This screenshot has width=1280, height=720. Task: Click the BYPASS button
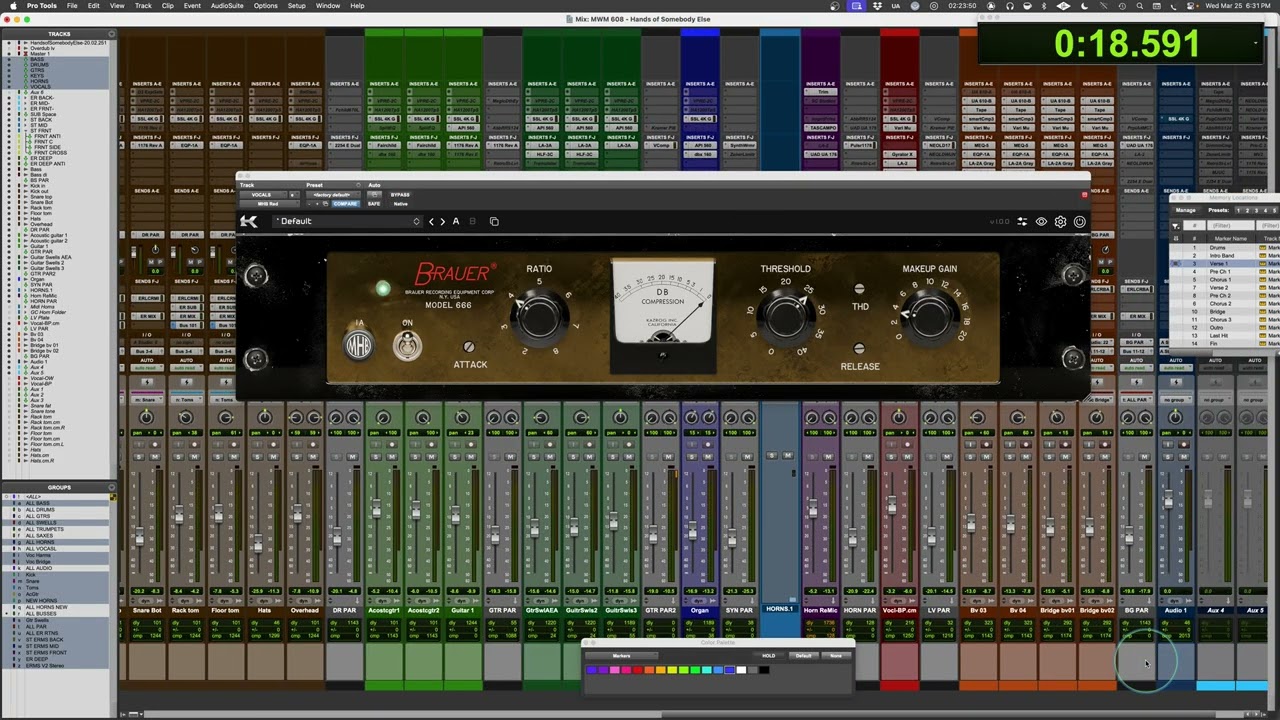pyautogui.click(x=400, y=195)
